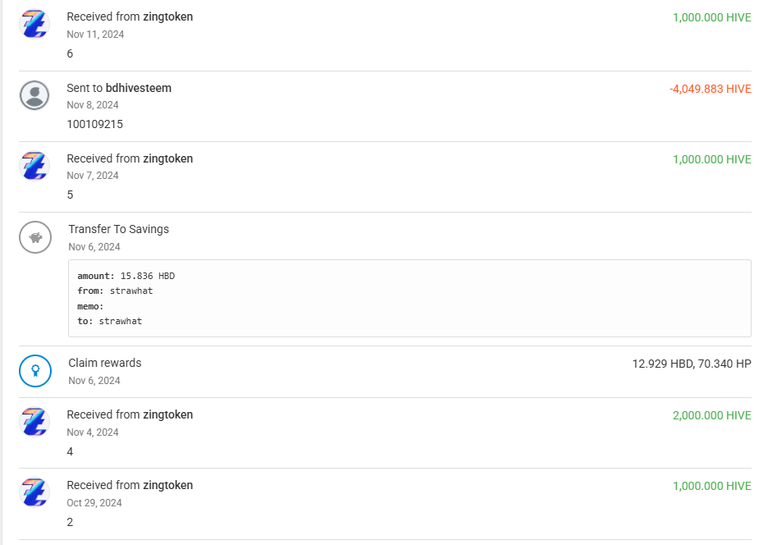Click the Claim rewards ribbon icon
The width and height of the screenshot is (768, 545).
tap(35, 371)
